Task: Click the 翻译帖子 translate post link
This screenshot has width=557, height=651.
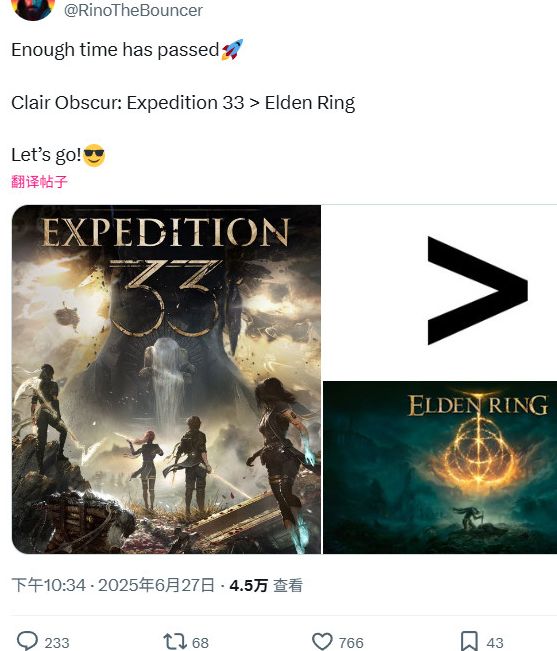Action: (39, 182)
